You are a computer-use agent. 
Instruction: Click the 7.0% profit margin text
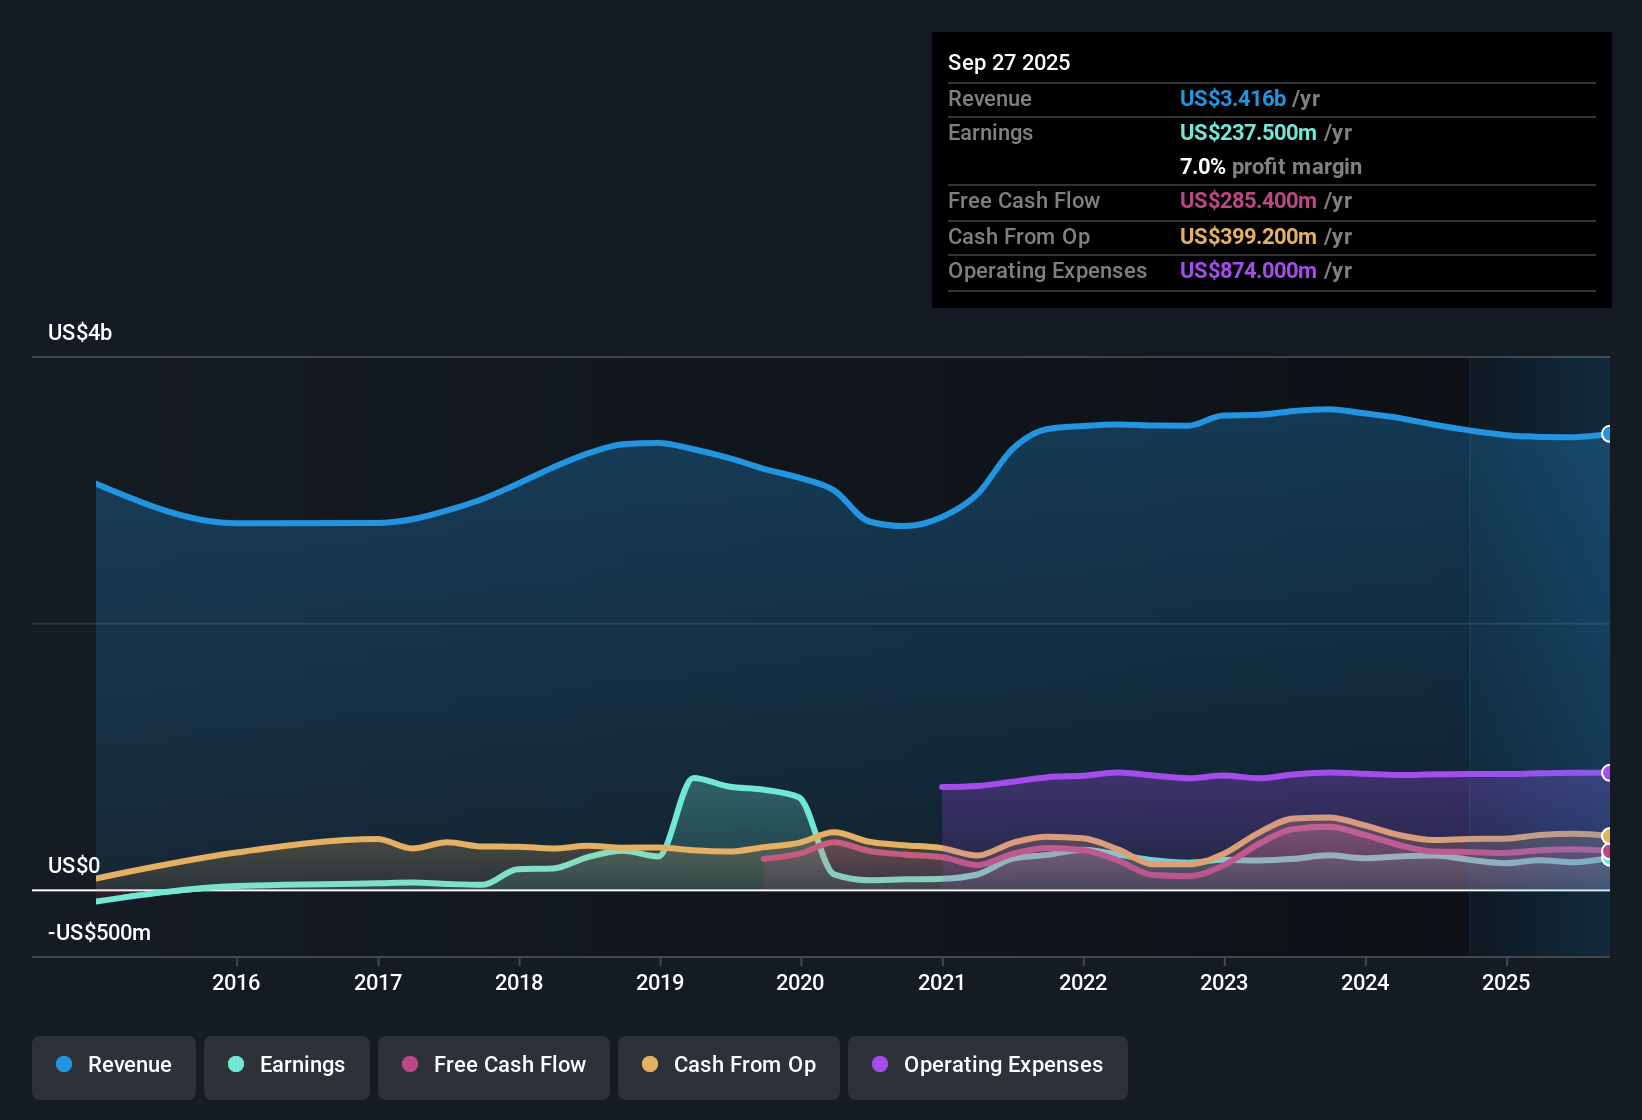point(1271,166)
